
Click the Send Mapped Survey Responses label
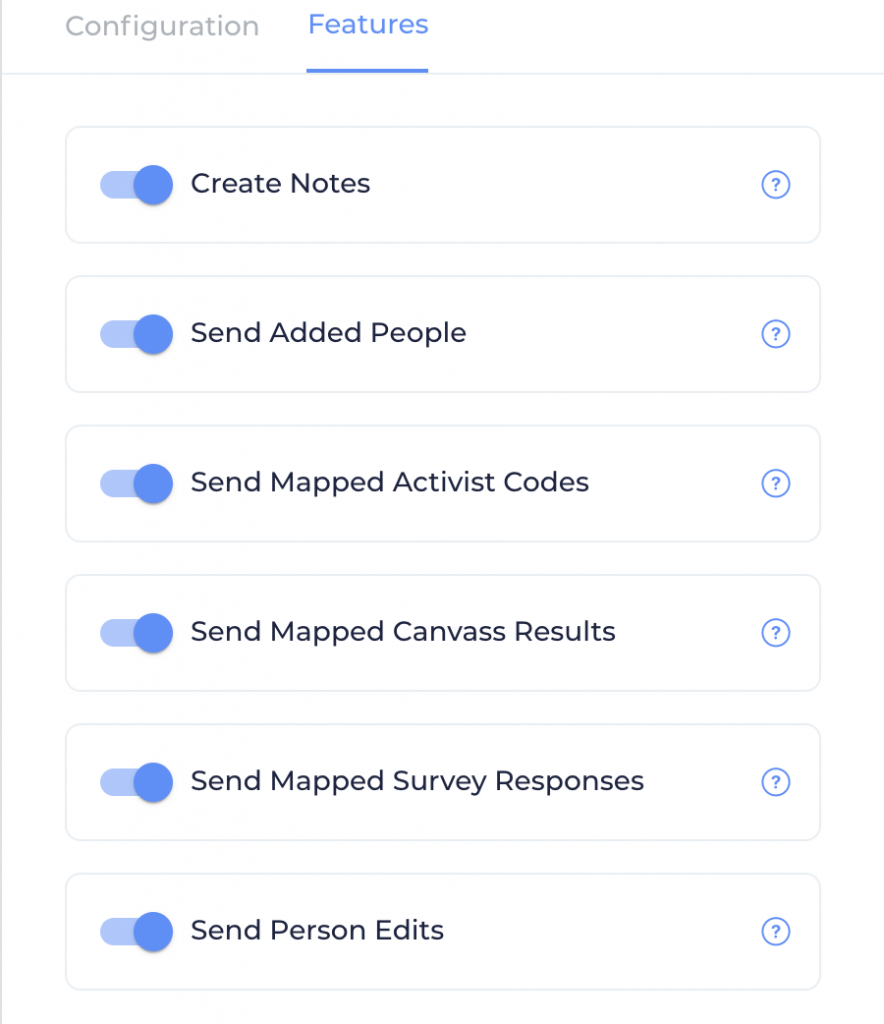[x=417, y=781]
